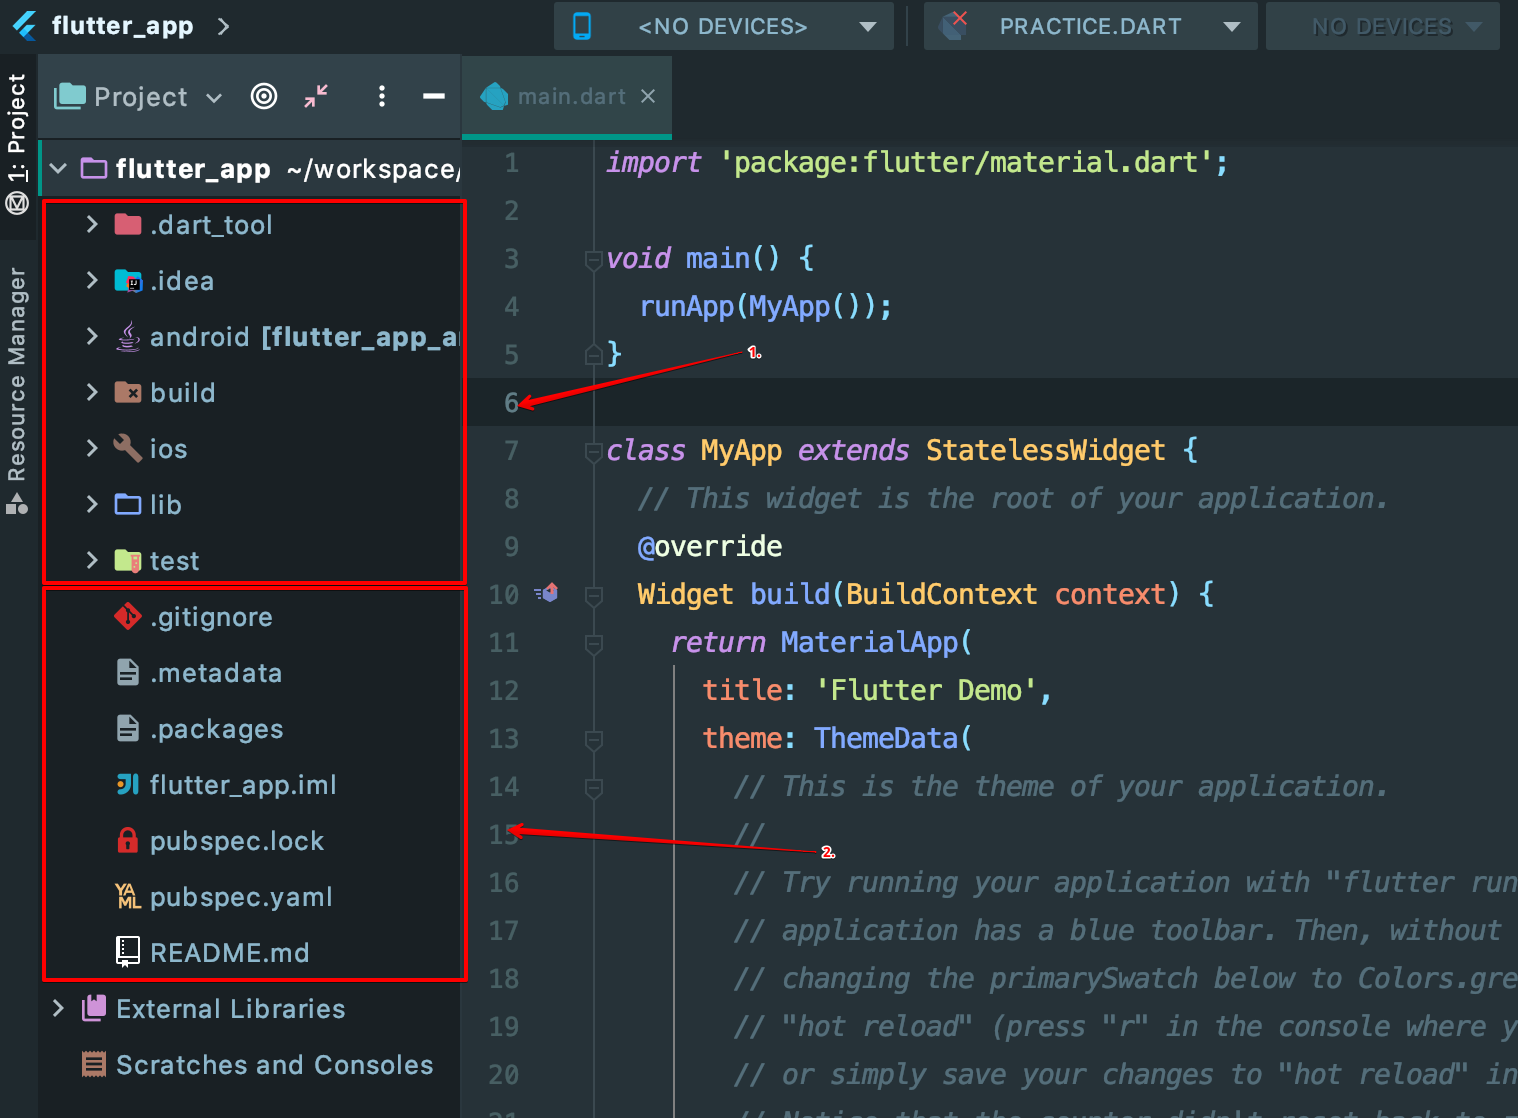1518x1118 pixels.
Task: Expand the ios folder
Action: tap(92, 448)
